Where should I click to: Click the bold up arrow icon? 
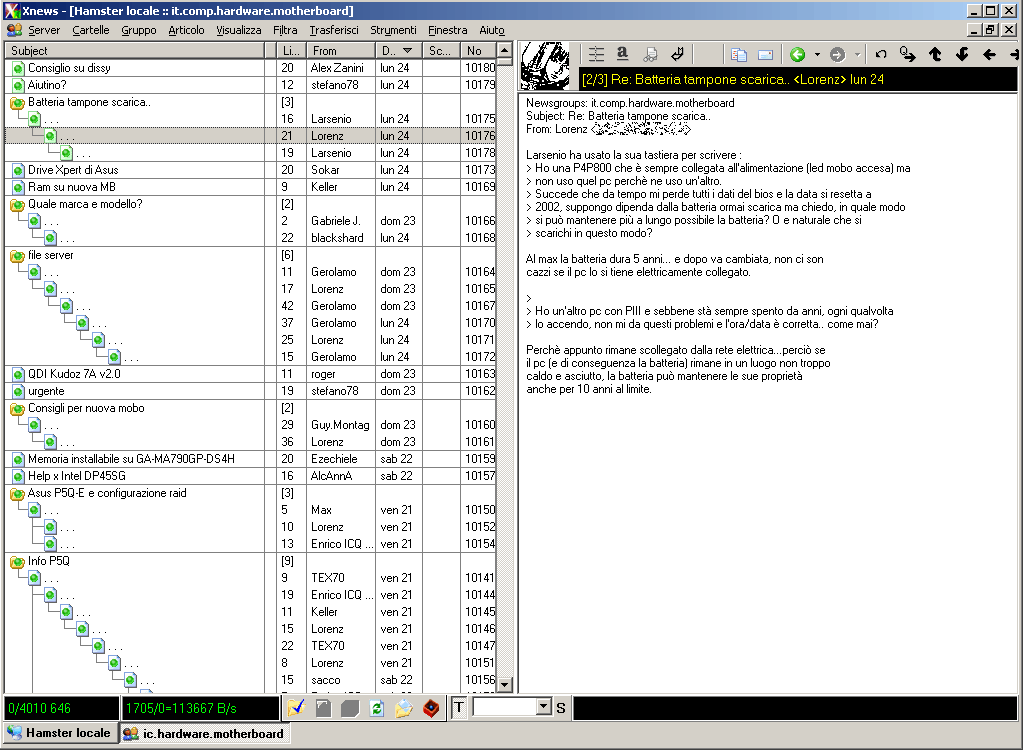pyautogui.click(x=935, y=54)
